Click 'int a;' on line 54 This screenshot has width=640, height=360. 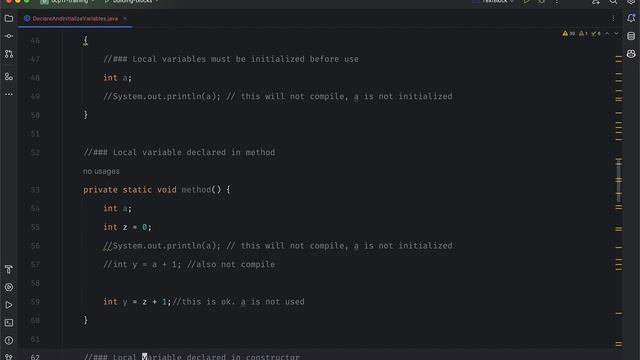click(118, 209)
